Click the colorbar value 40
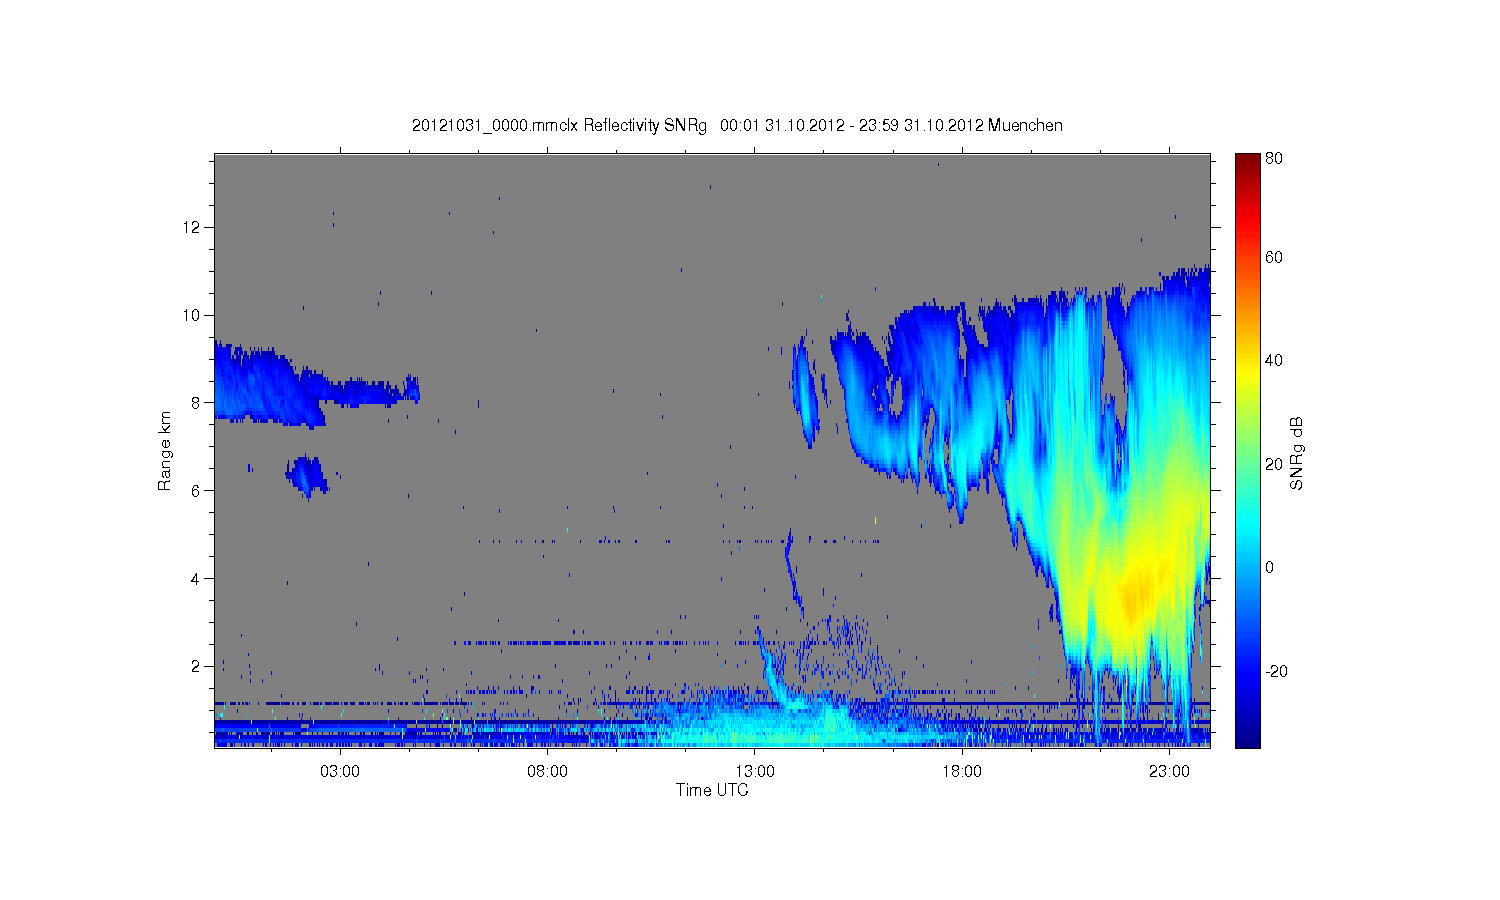The image size is (1500, 900). (x=1274, y=360)
